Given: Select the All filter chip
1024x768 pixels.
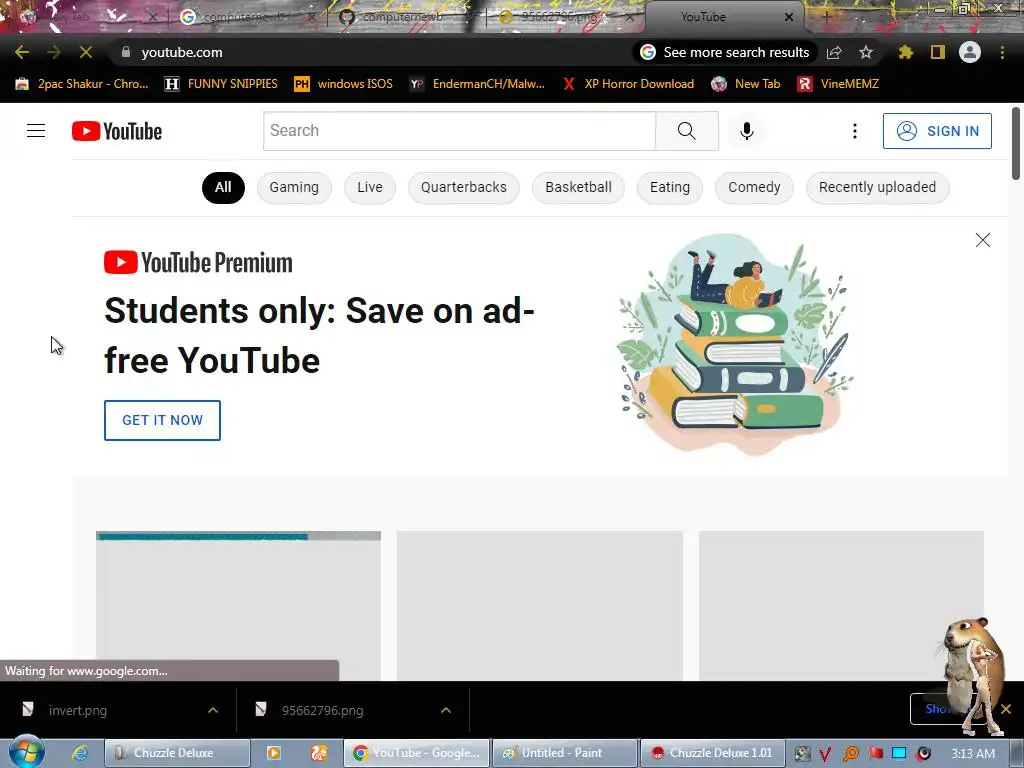Looking at the screenshot, I should 223,187.
